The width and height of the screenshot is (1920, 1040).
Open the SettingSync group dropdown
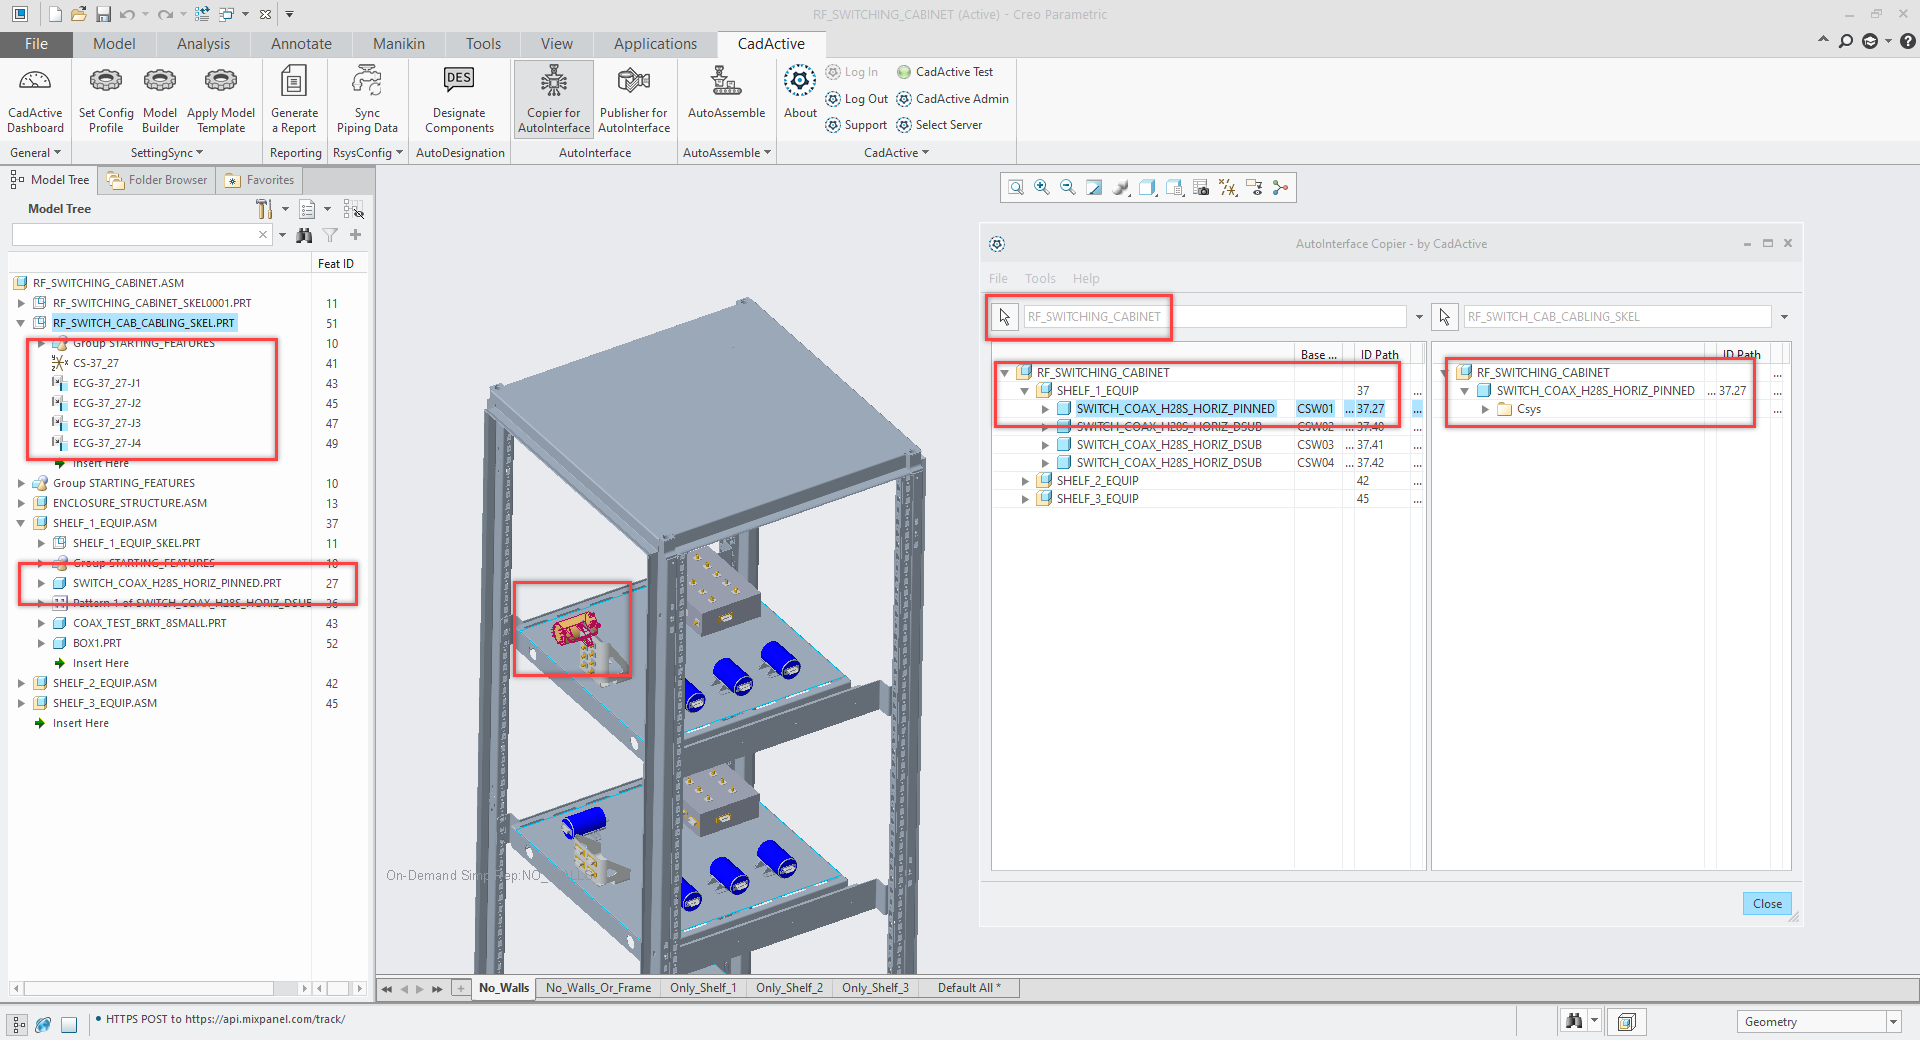click(x=167, y=153)
